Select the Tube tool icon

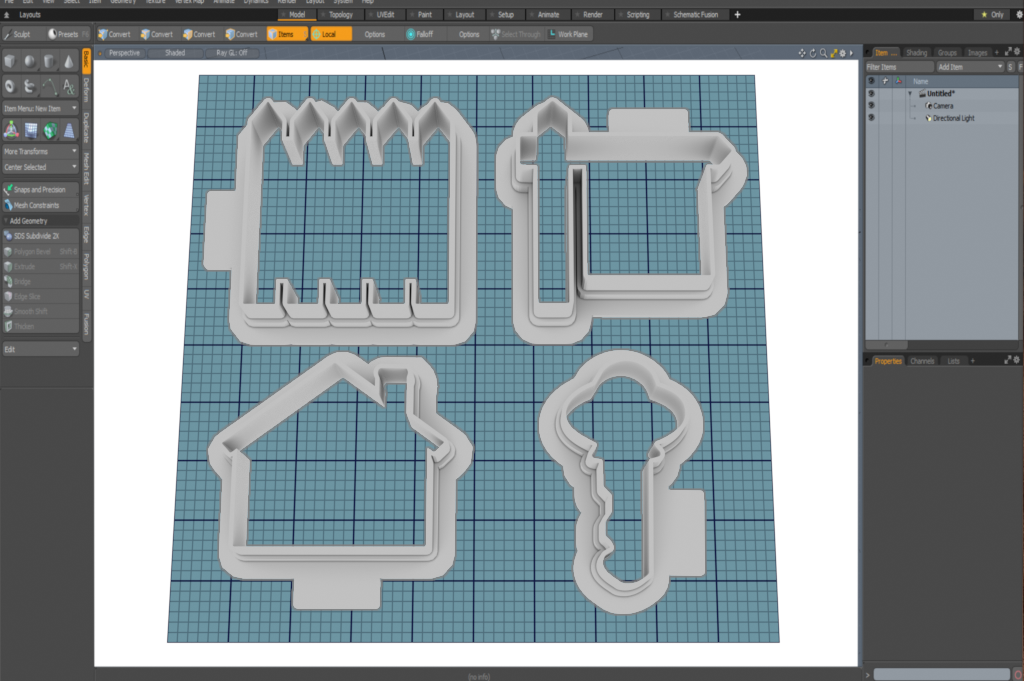point(30,86)
